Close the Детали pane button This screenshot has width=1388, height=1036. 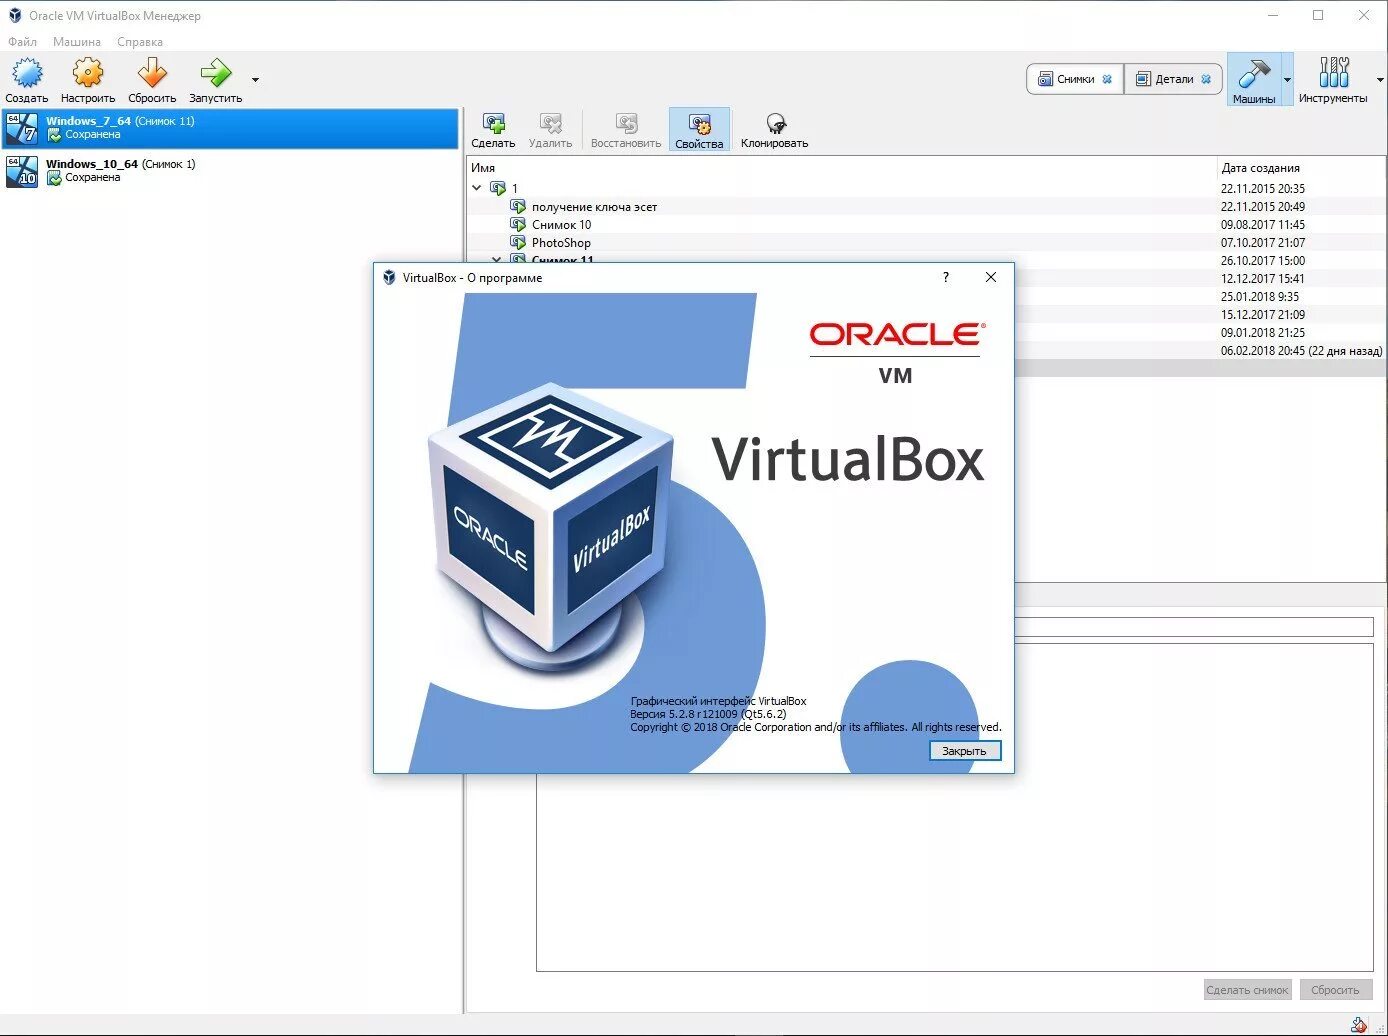(1206, 79)
